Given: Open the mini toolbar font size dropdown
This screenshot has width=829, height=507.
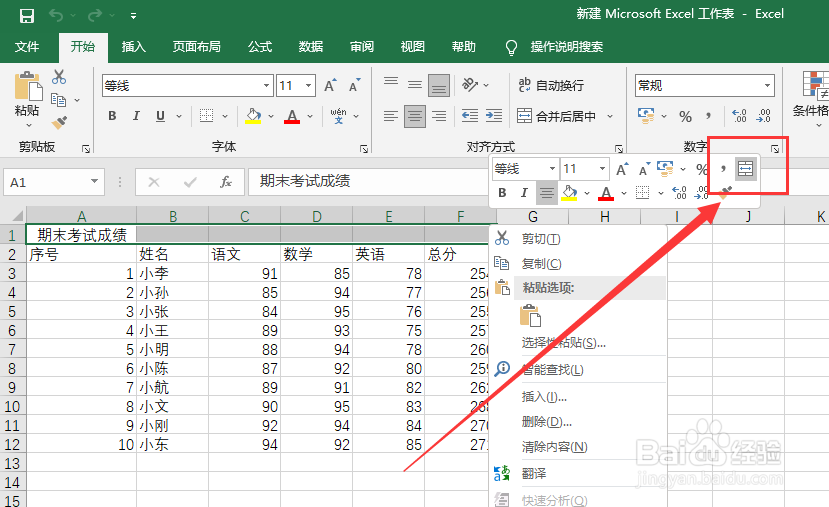Looking at the screenshot, I should coord(602,169).
